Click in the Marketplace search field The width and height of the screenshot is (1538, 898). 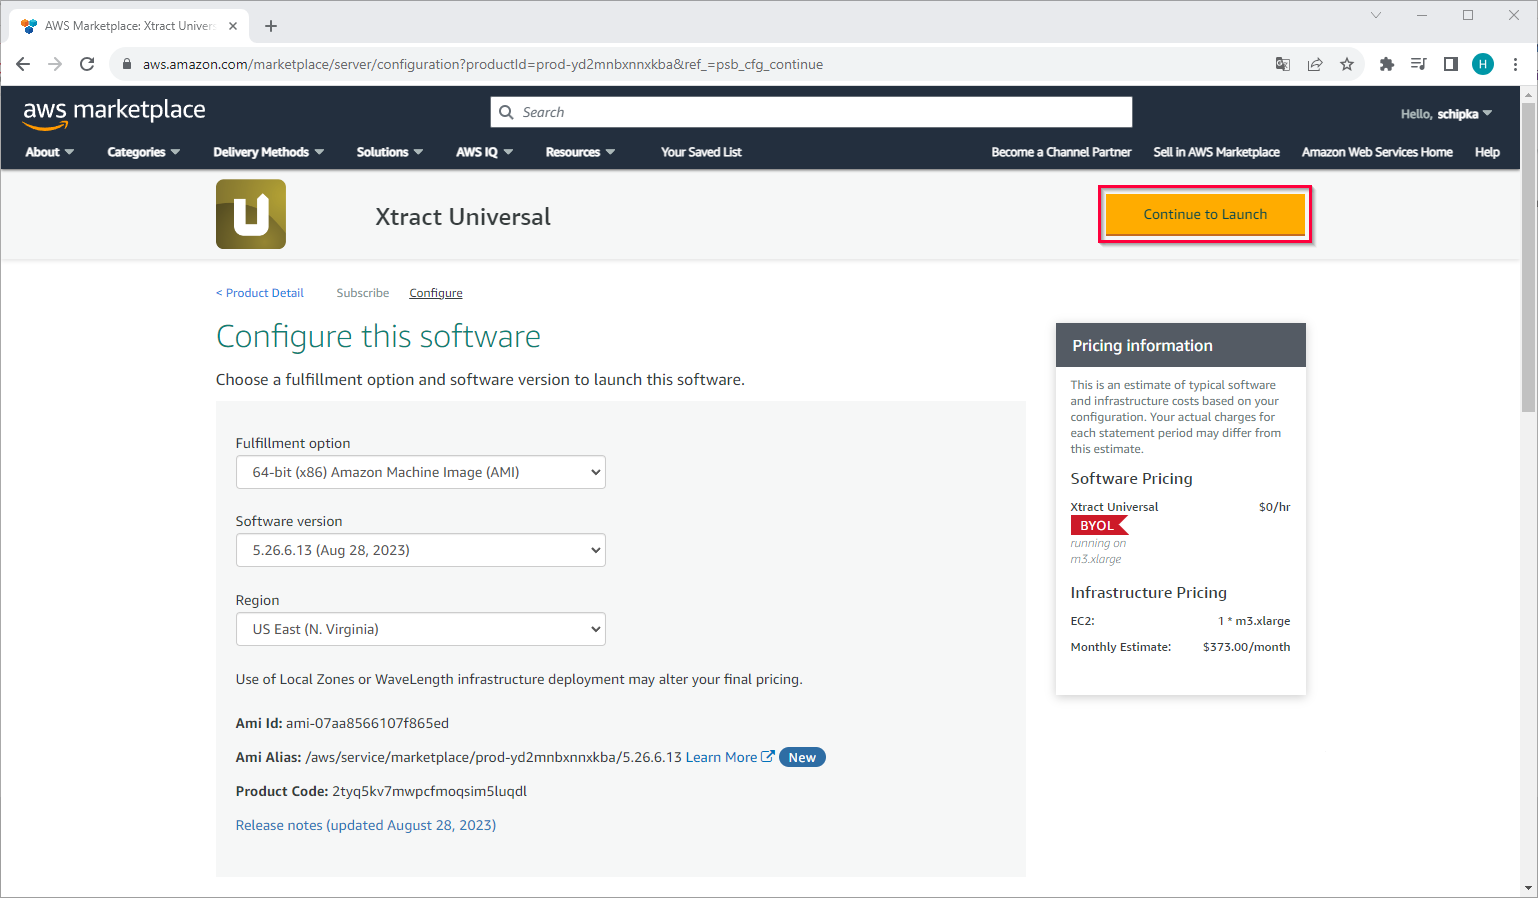click(811, 112)
